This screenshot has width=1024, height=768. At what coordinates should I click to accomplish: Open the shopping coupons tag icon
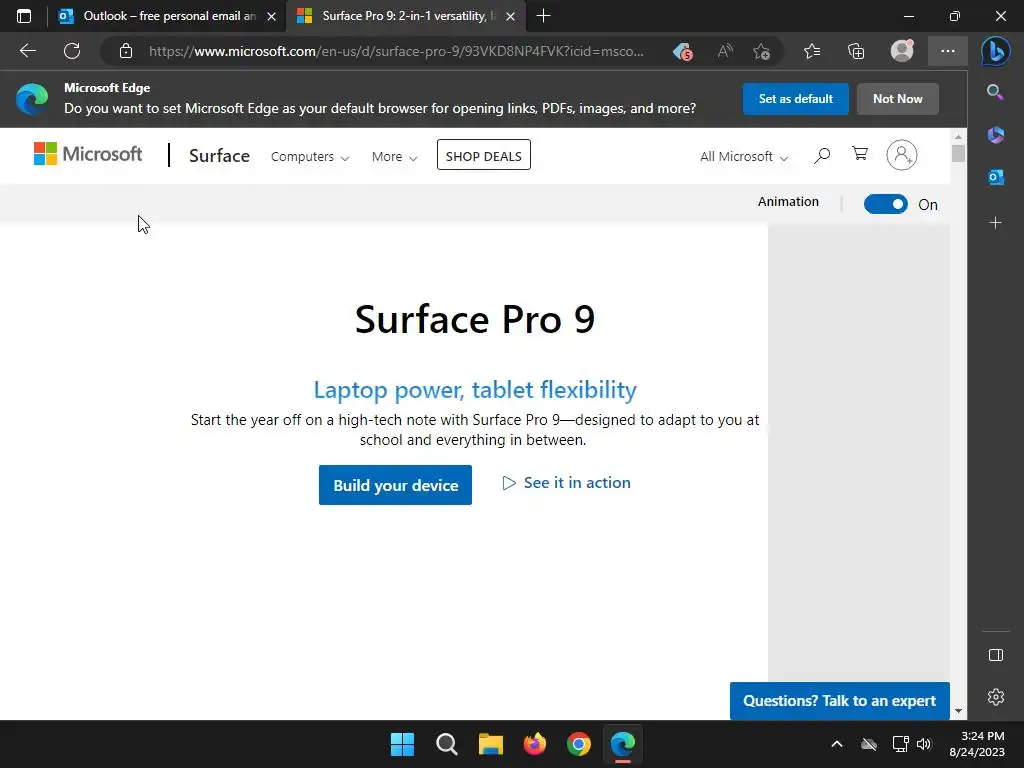[682, 51]
